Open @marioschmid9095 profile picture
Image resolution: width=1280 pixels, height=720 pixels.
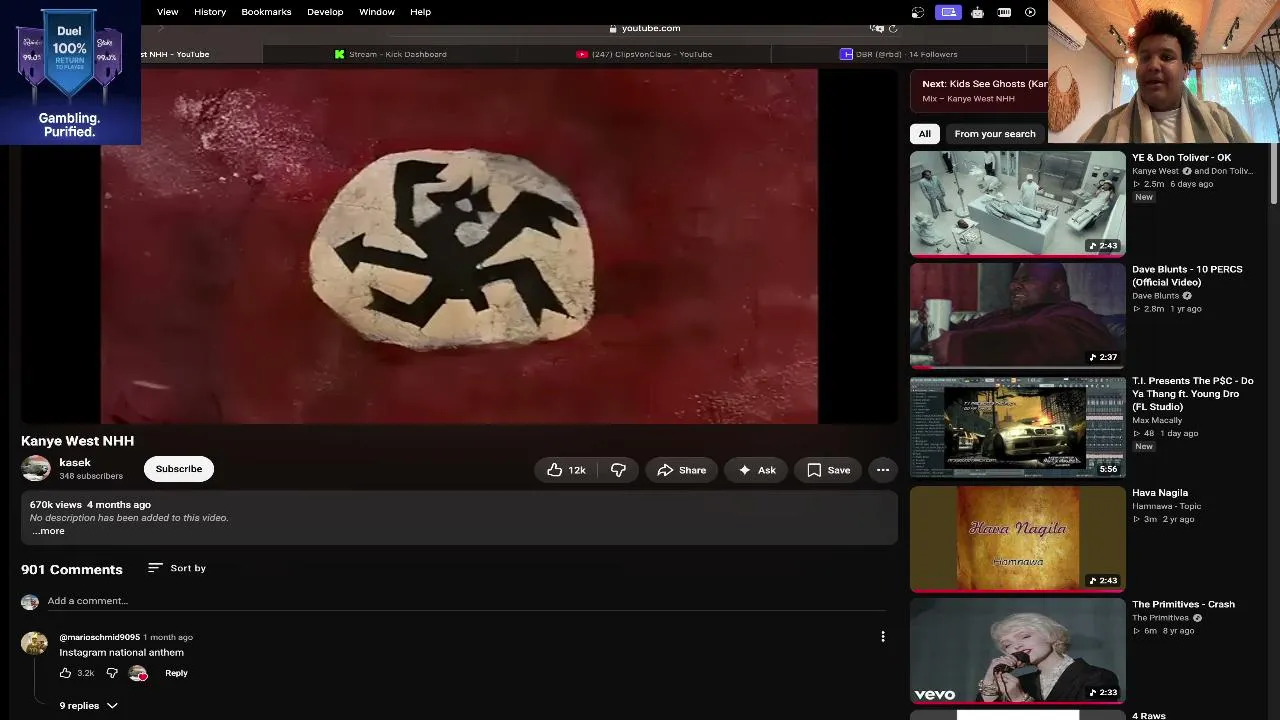coord(34,643)
